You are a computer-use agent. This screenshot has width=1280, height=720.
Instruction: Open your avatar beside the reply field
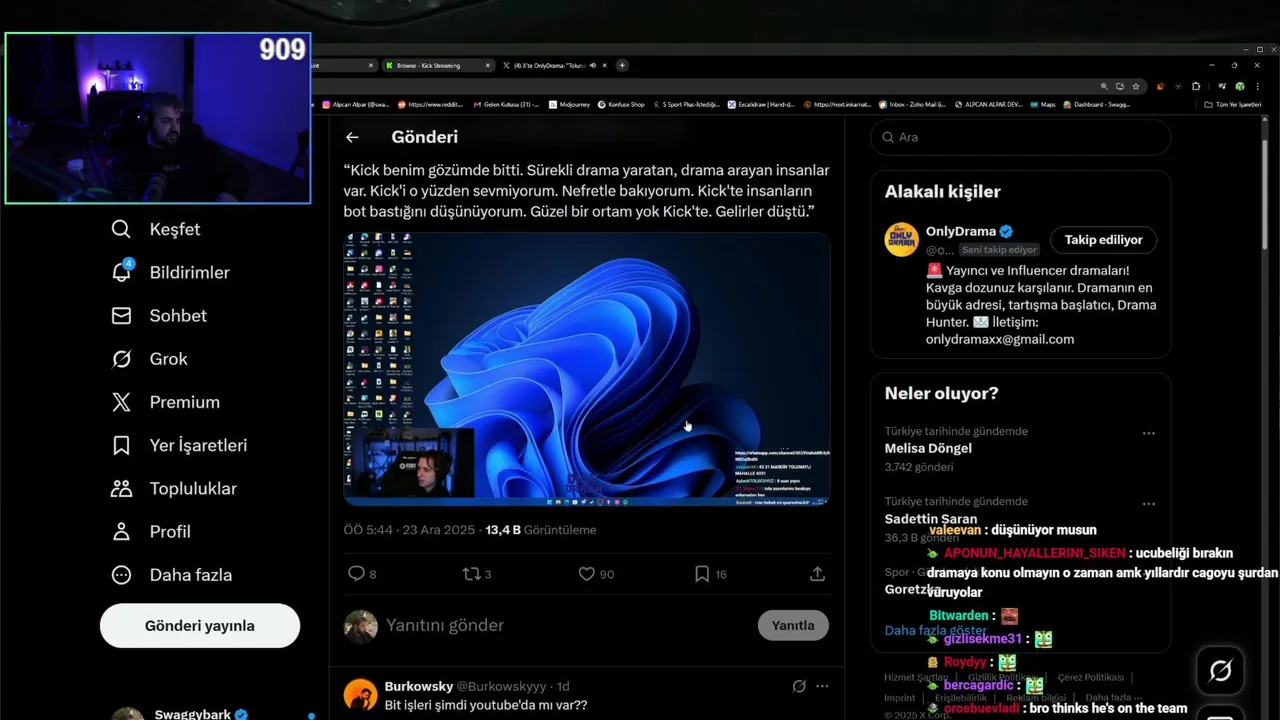(361, 626)
